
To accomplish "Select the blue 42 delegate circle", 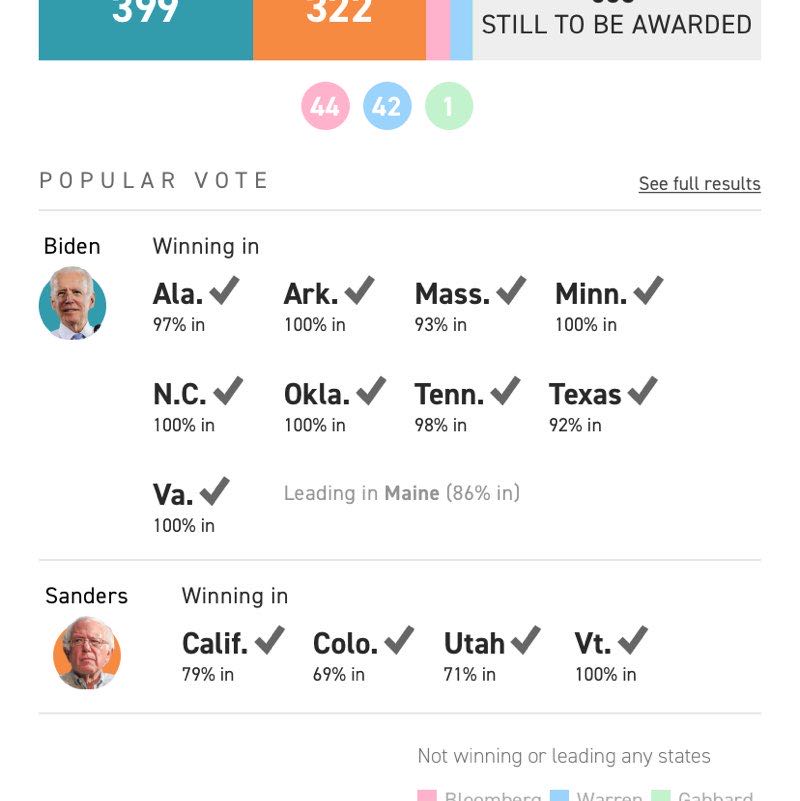I will [x=387, y=106].
